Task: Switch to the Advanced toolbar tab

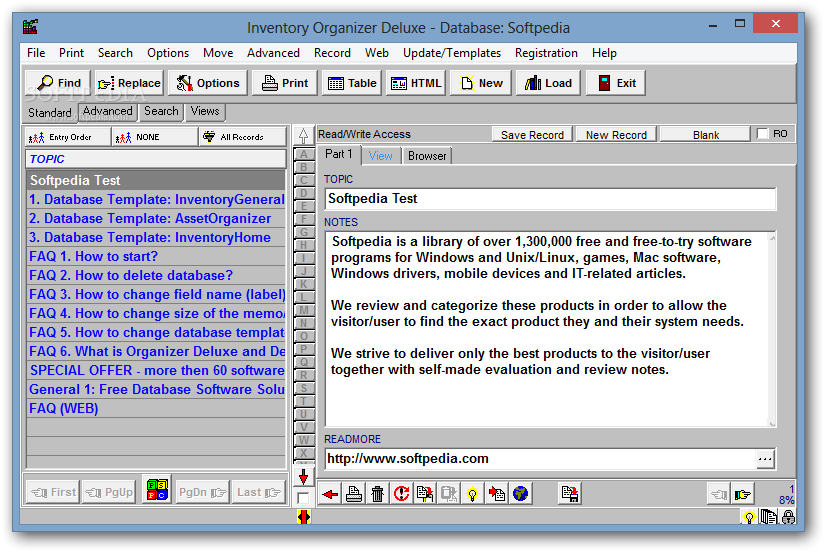Action: [x=107, y=112]
